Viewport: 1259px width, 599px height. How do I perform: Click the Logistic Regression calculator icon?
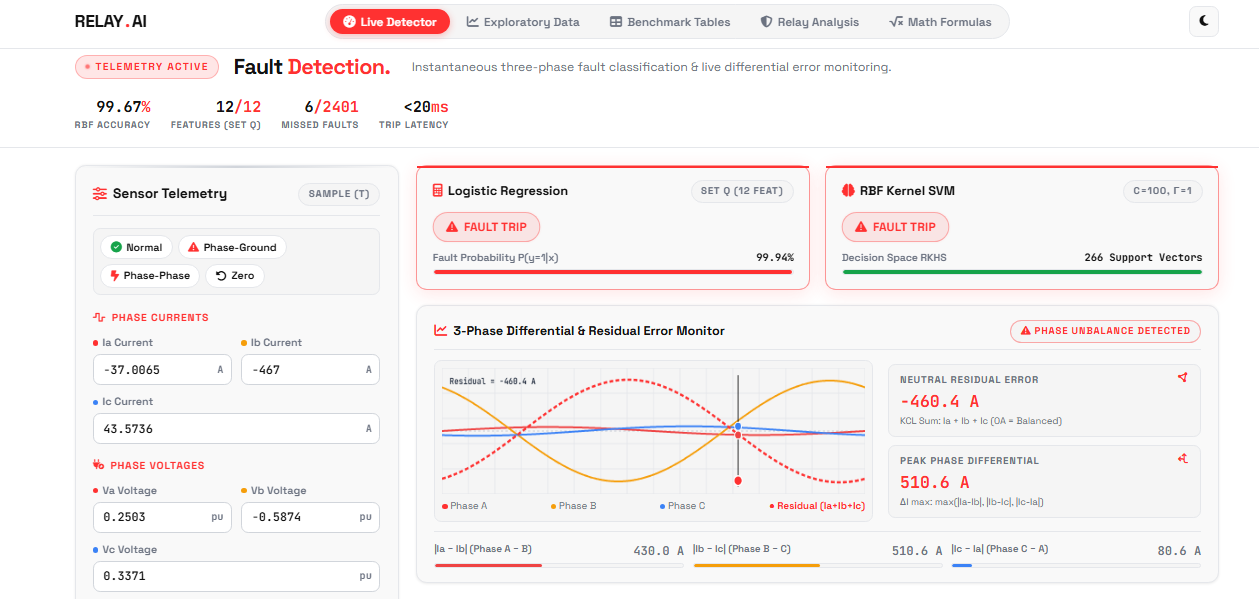point(438,190)
